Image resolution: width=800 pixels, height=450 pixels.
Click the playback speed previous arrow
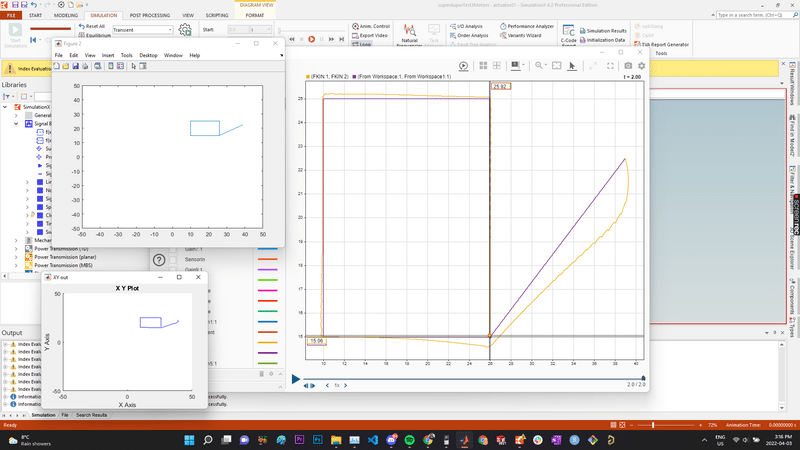[327, 386]
